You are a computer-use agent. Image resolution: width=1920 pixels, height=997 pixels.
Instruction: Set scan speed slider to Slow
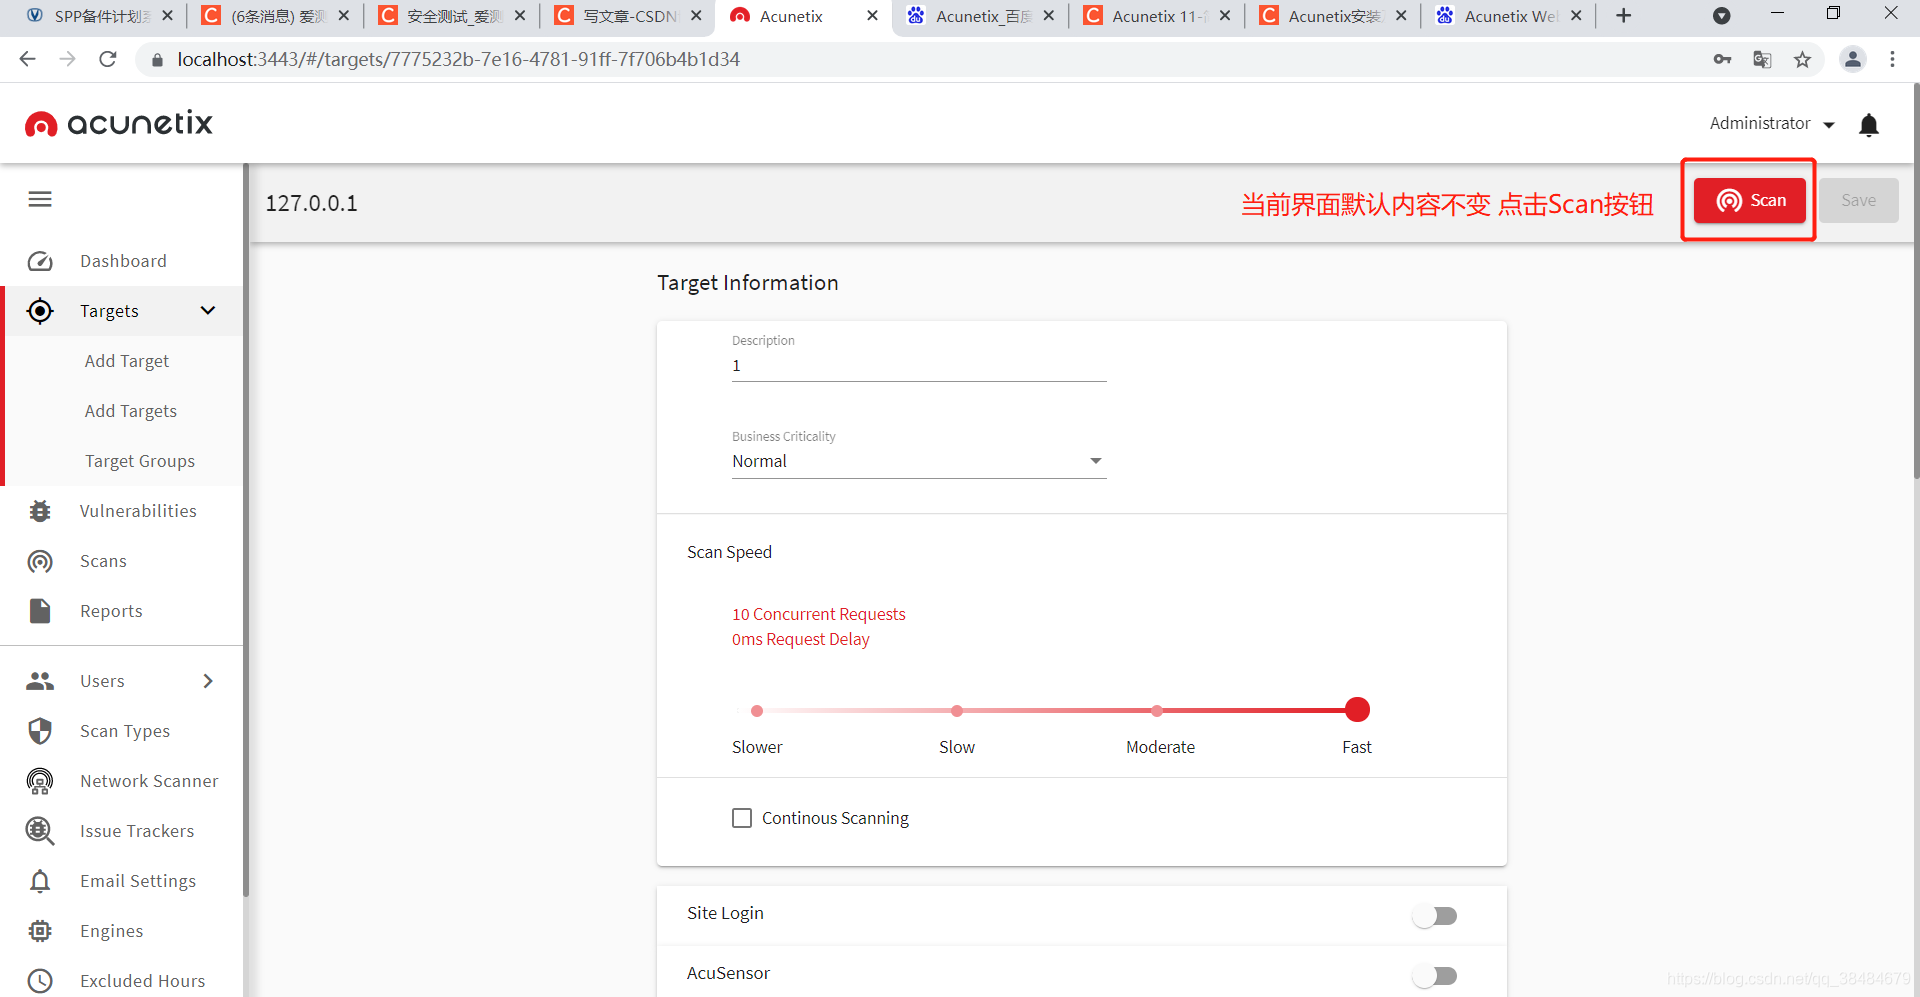click(957, 711)
